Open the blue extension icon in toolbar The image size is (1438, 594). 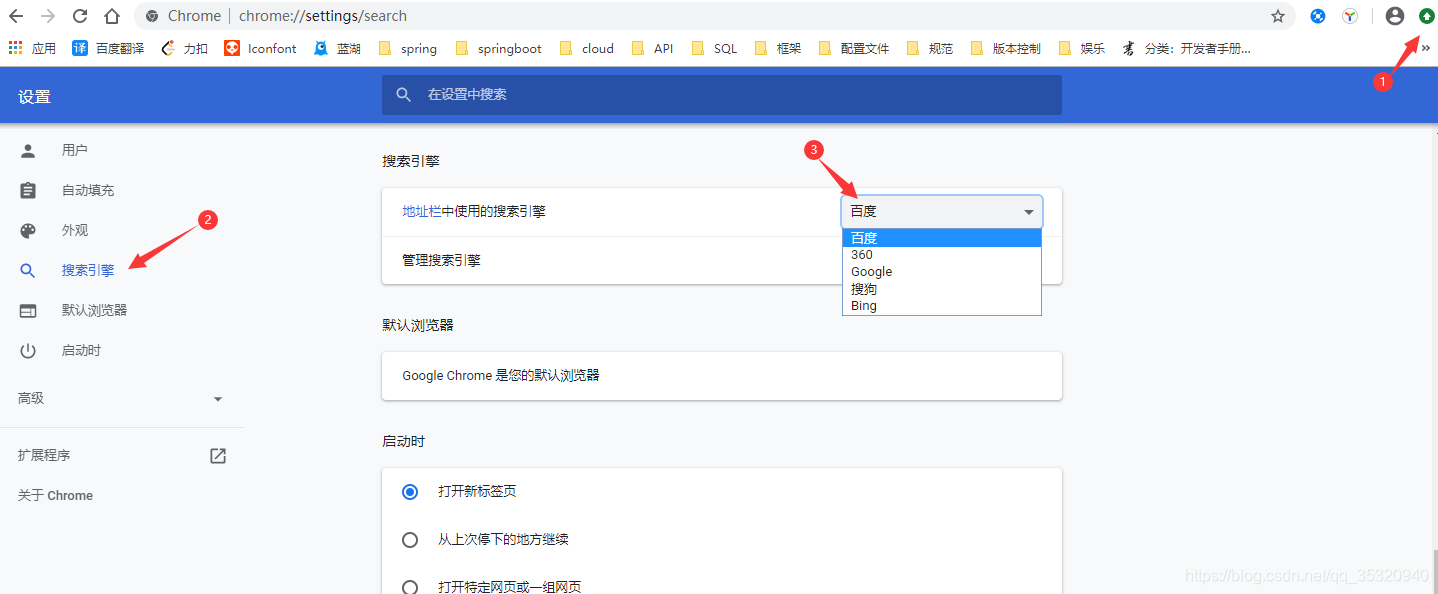pos(1318,16)
